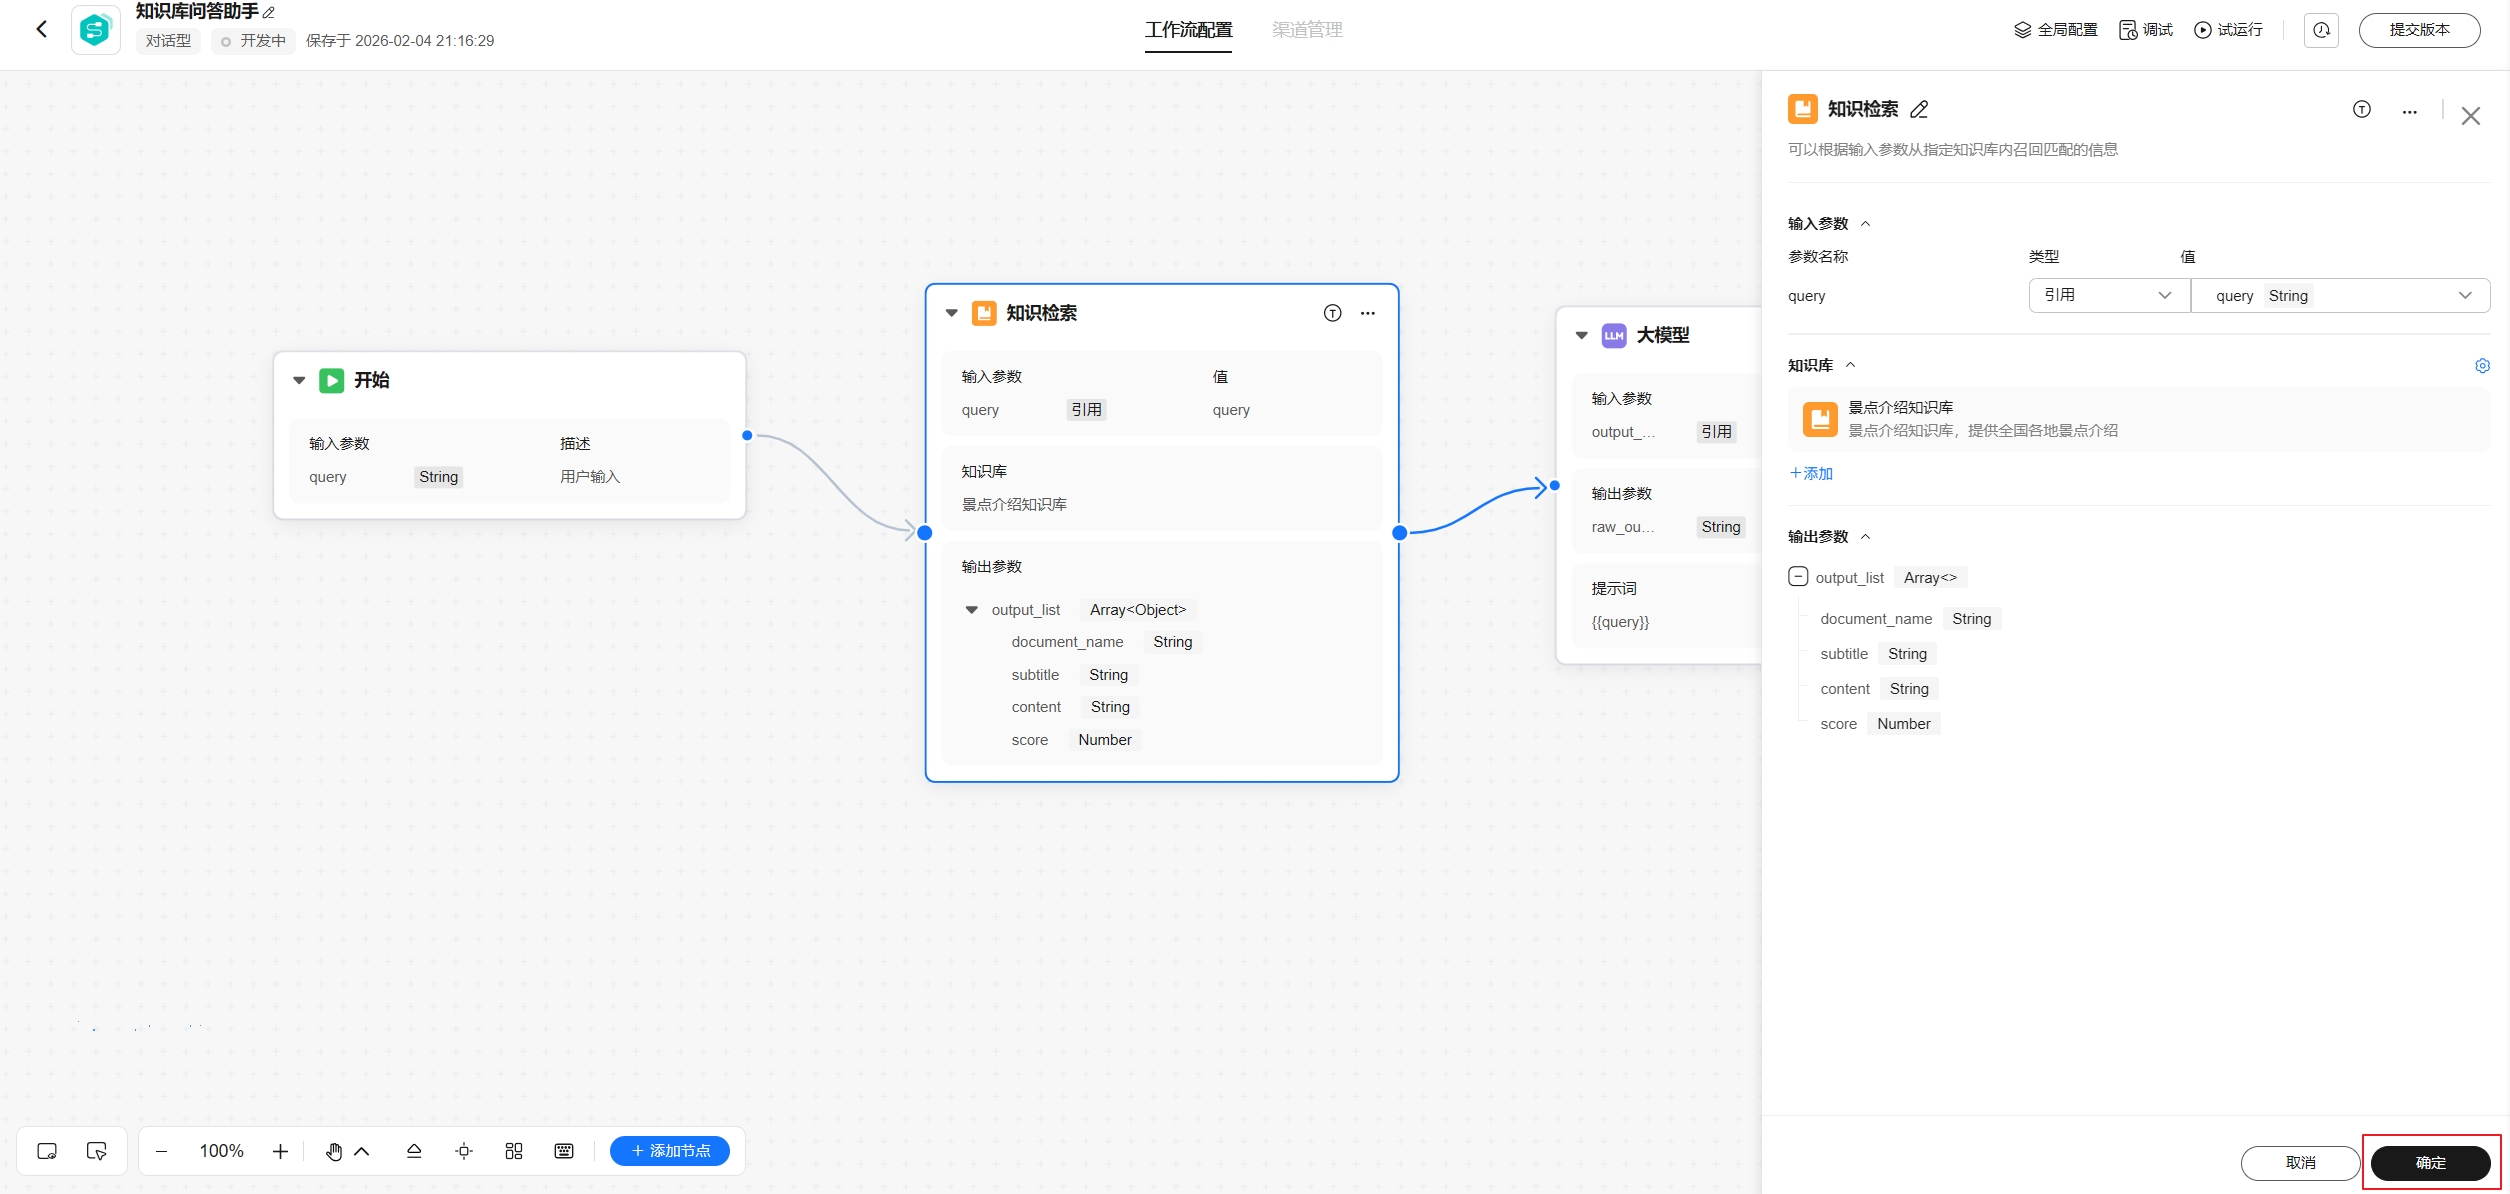Open the query String value dropdown
The width and height of the screenshot is (2510, 1194).
[x=2340, y=295]
